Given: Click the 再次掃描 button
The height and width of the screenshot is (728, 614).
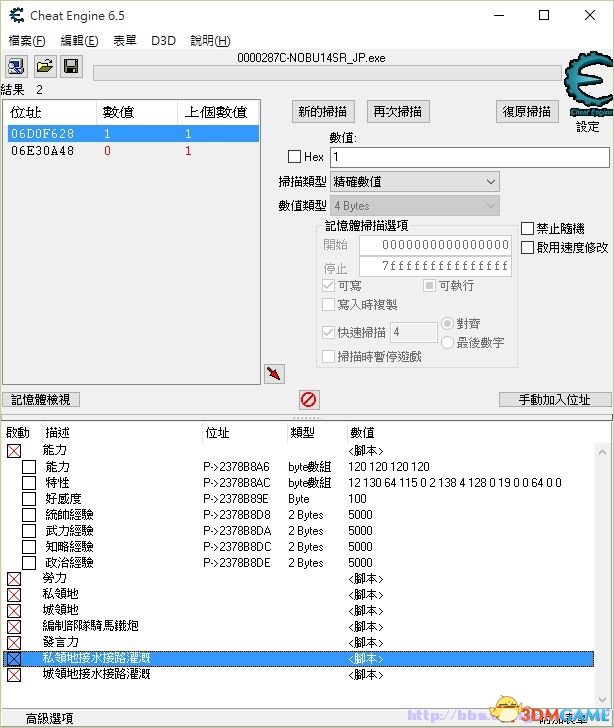Looking at the screenshot, I should [x=398, y=111].
